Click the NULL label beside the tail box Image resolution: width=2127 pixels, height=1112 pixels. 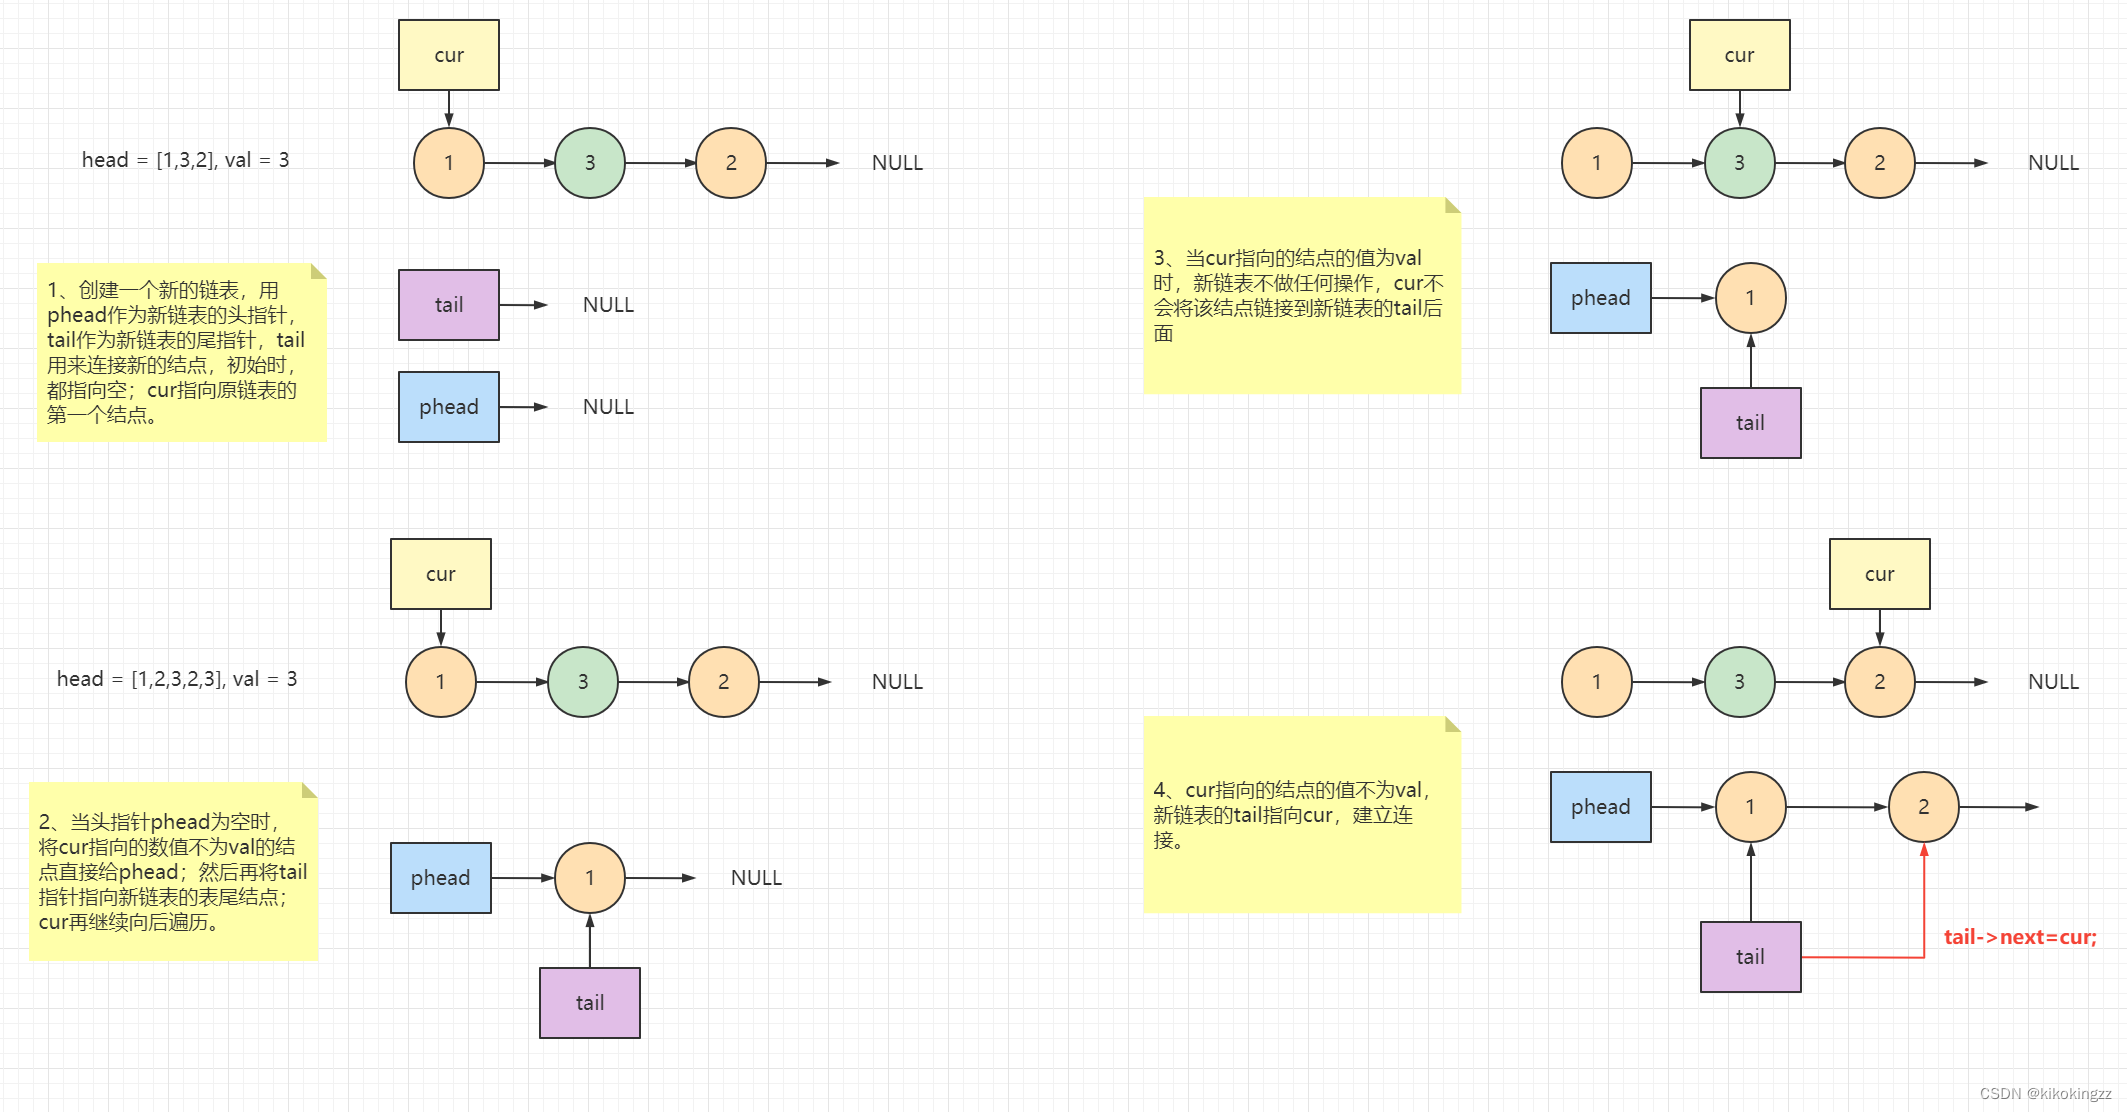608,305
